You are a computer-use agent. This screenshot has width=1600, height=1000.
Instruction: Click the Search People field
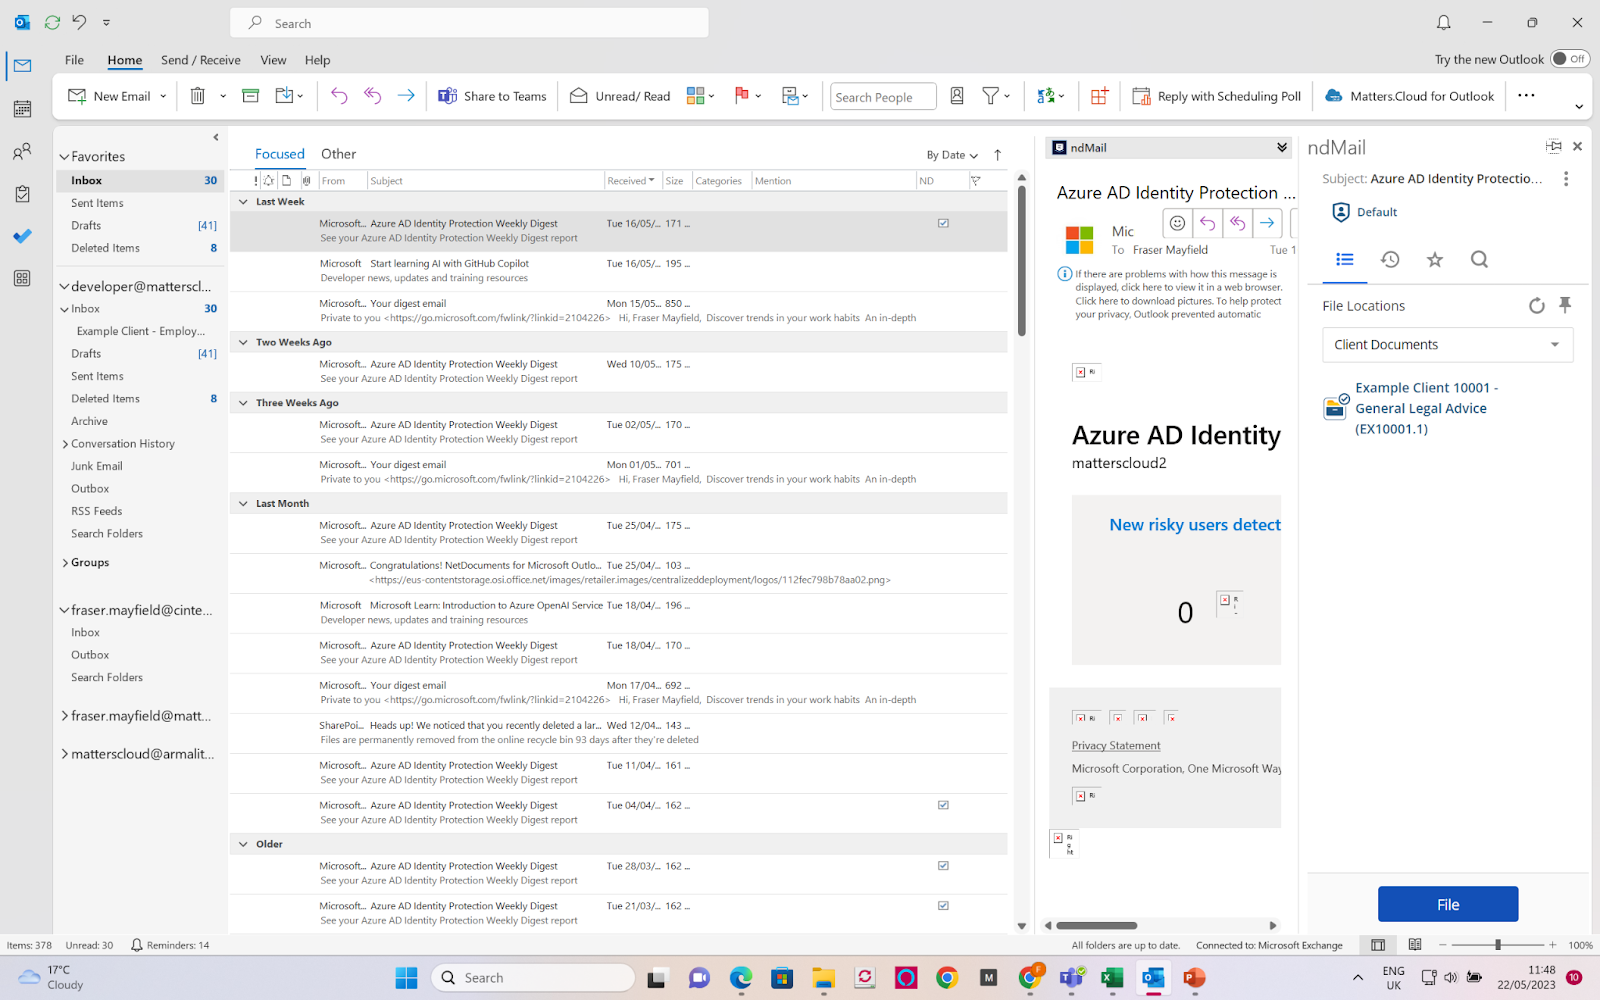pyautogui.click(x=883, y=96)
